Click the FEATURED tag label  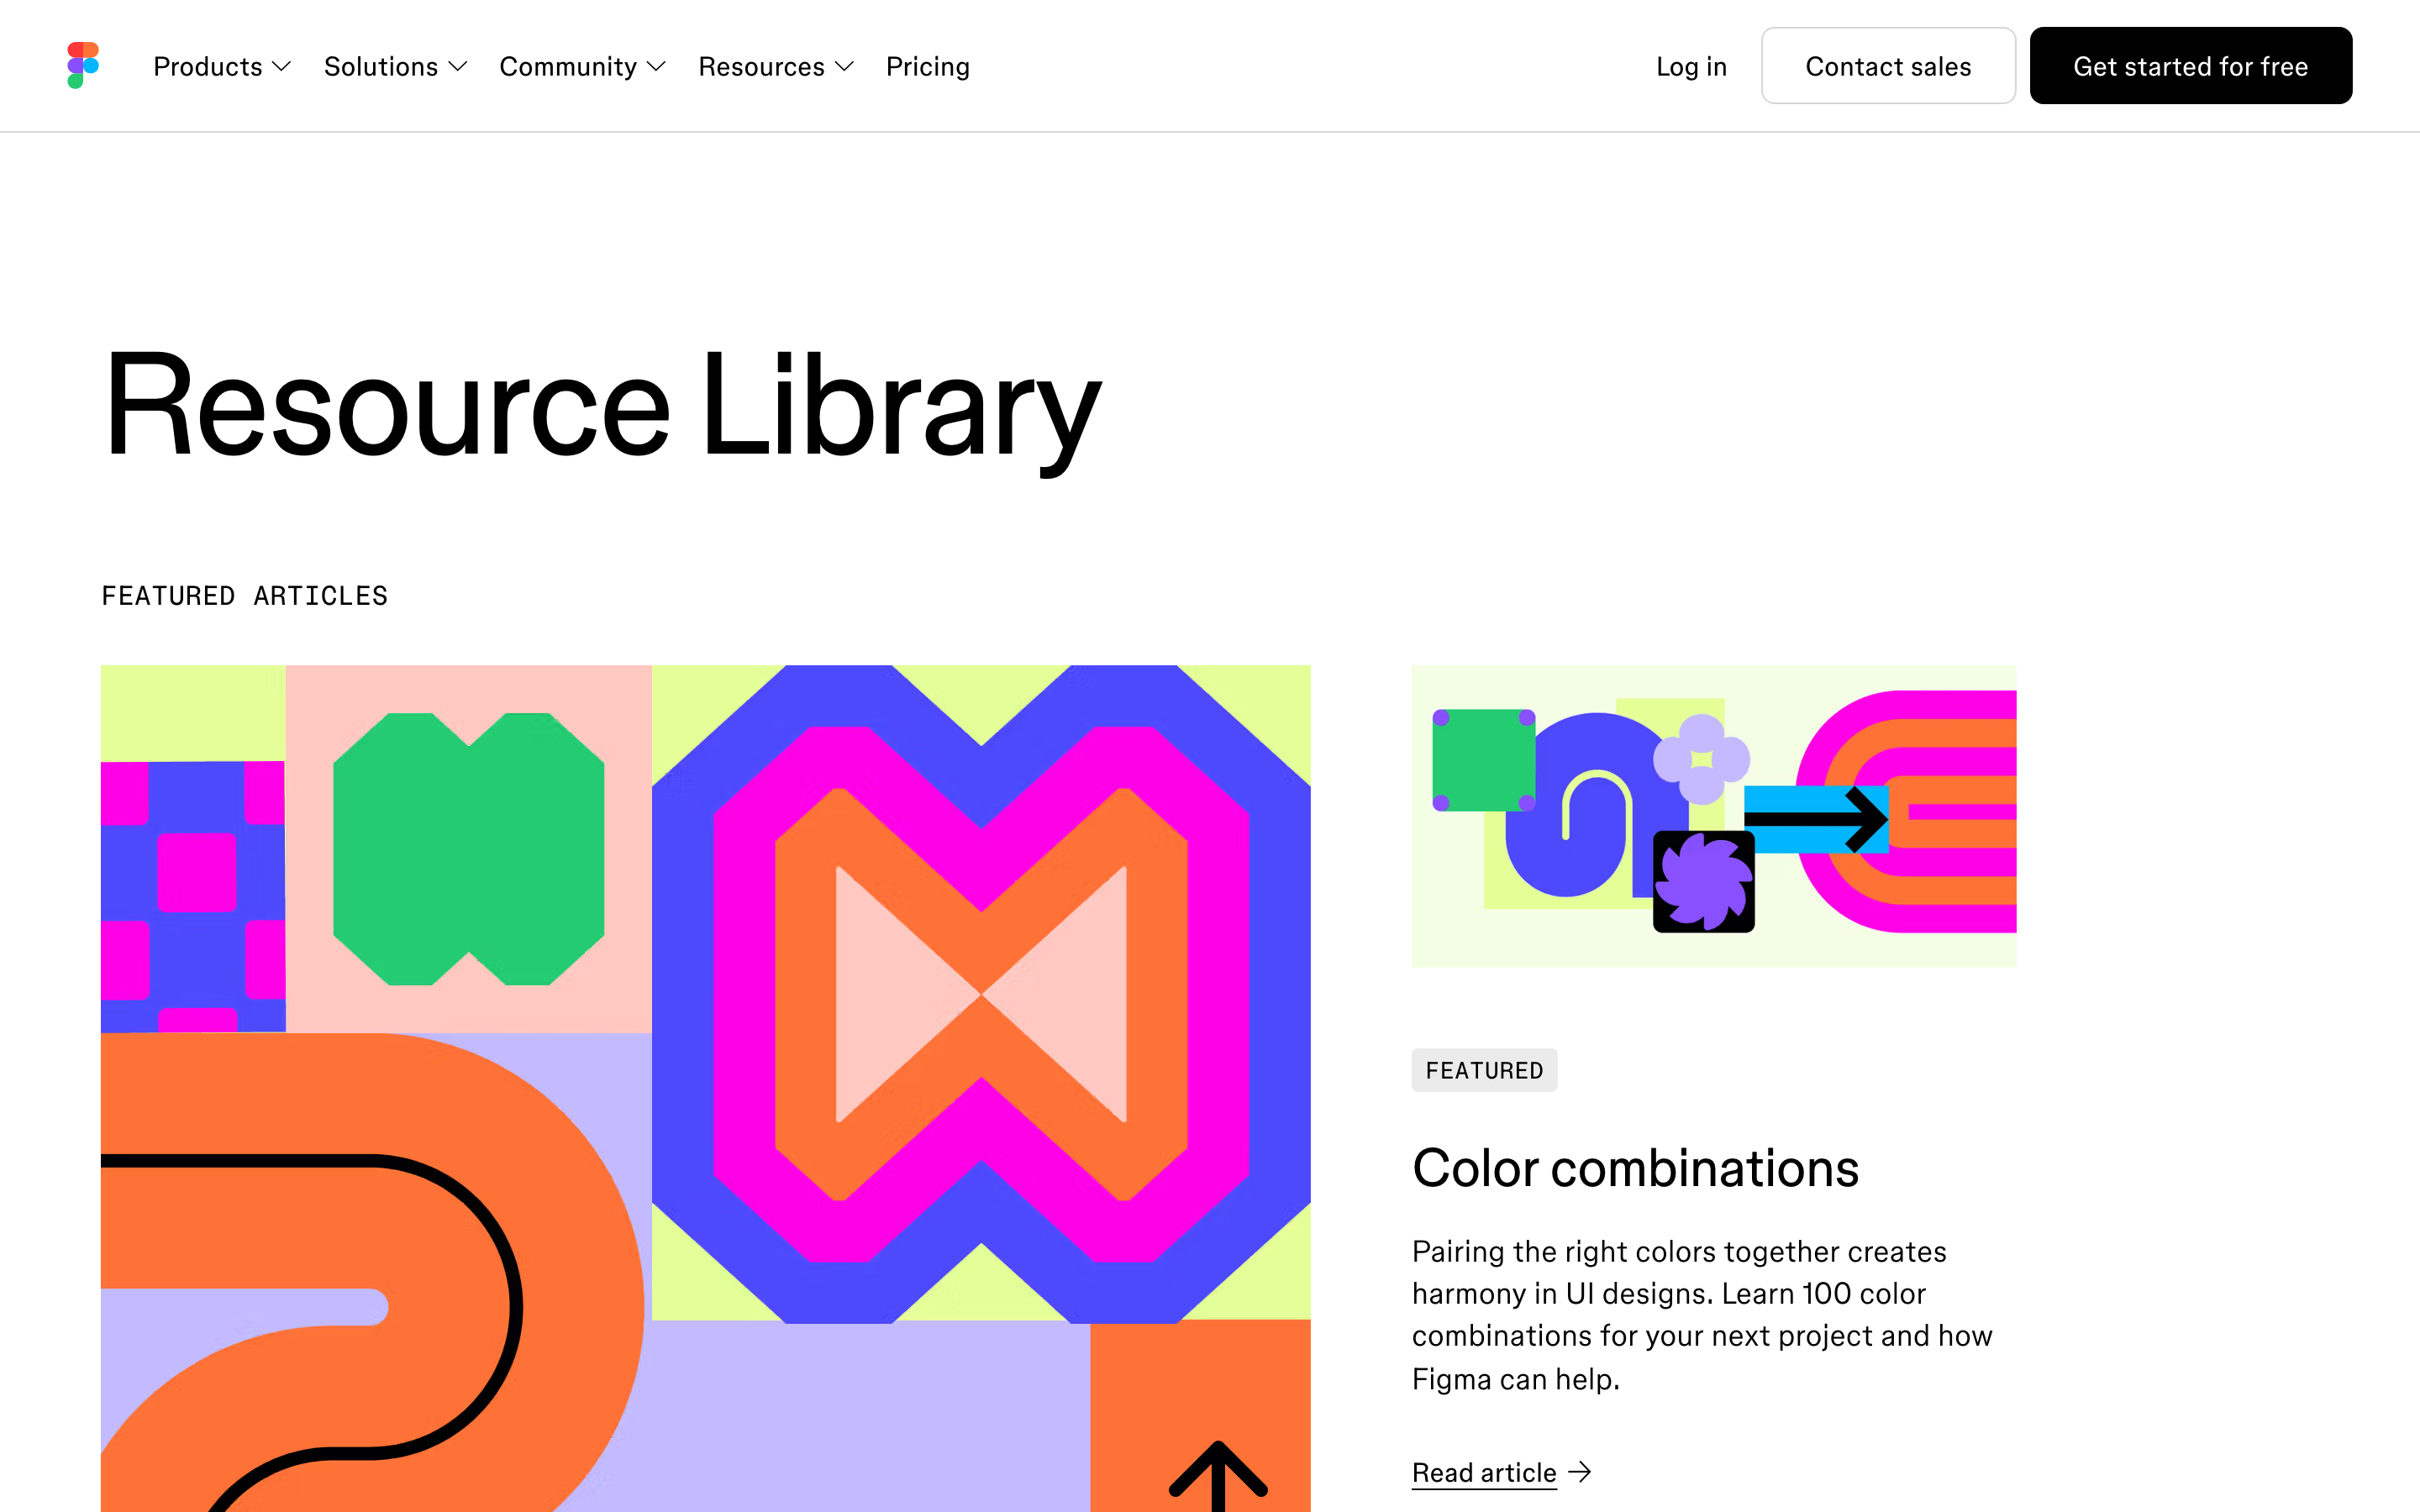tap(1484, 1070)
